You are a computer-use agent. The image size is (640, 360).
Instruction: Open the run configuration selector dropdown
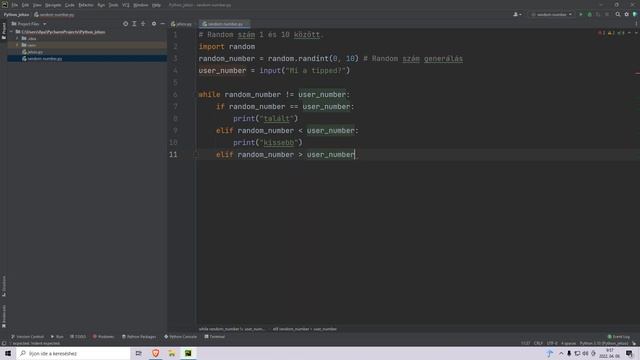pyautogui.click(x=551, y=15)
